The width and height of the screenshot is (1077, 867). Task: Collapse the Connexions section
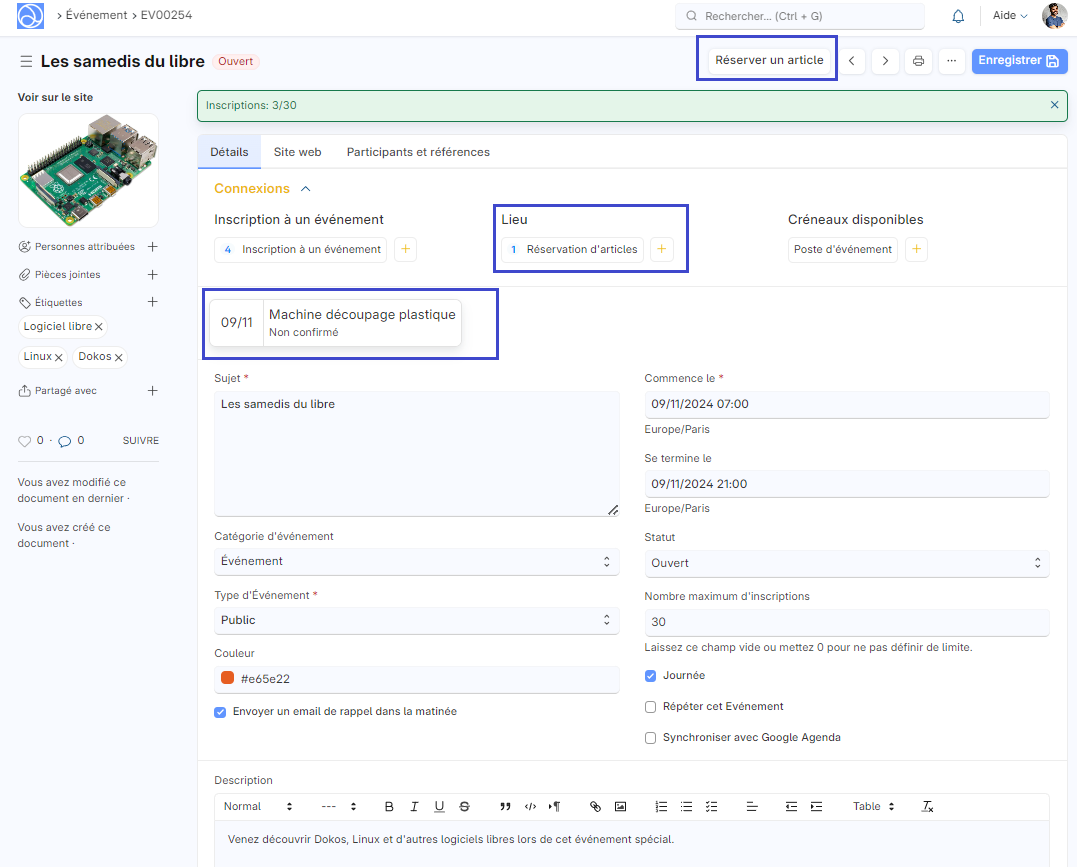click(x=306, y=189)
